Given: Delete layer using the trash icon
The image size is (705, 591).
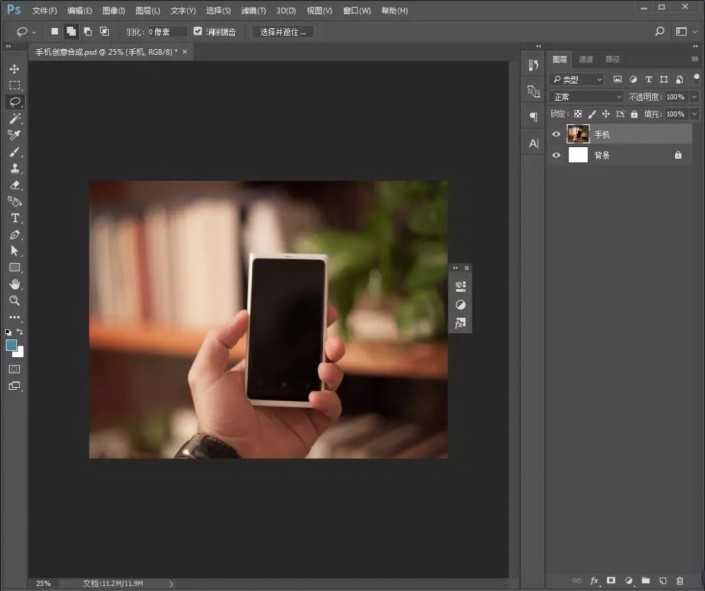Looking at the screenshot, I should point(680,580).
